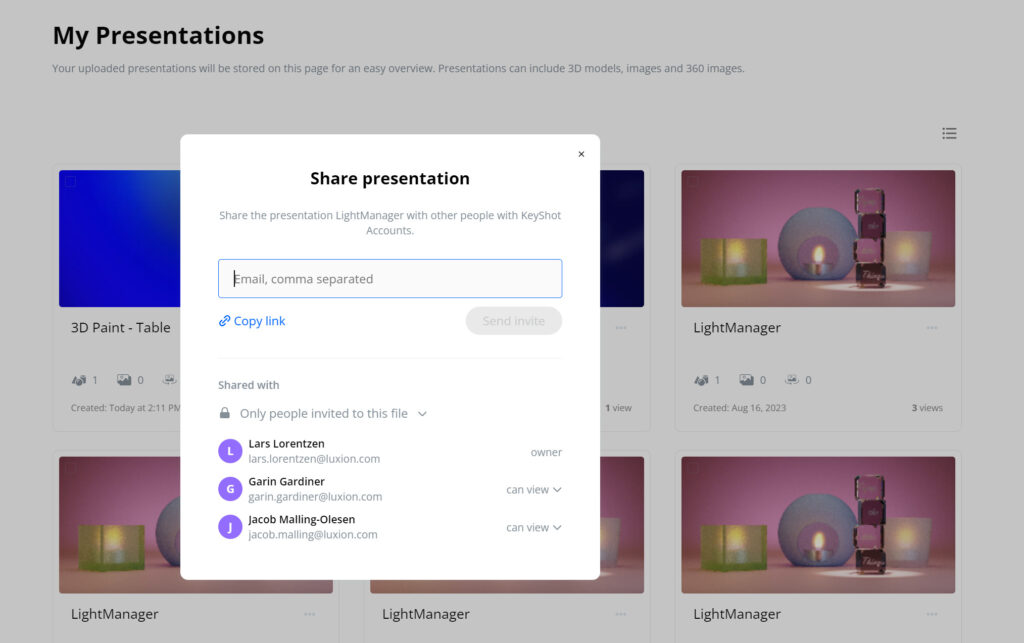Image resolution: width=1024 pixels, height=643 pixels.
Task: Open the options menu on LightManager card
Action: point(933,327)
